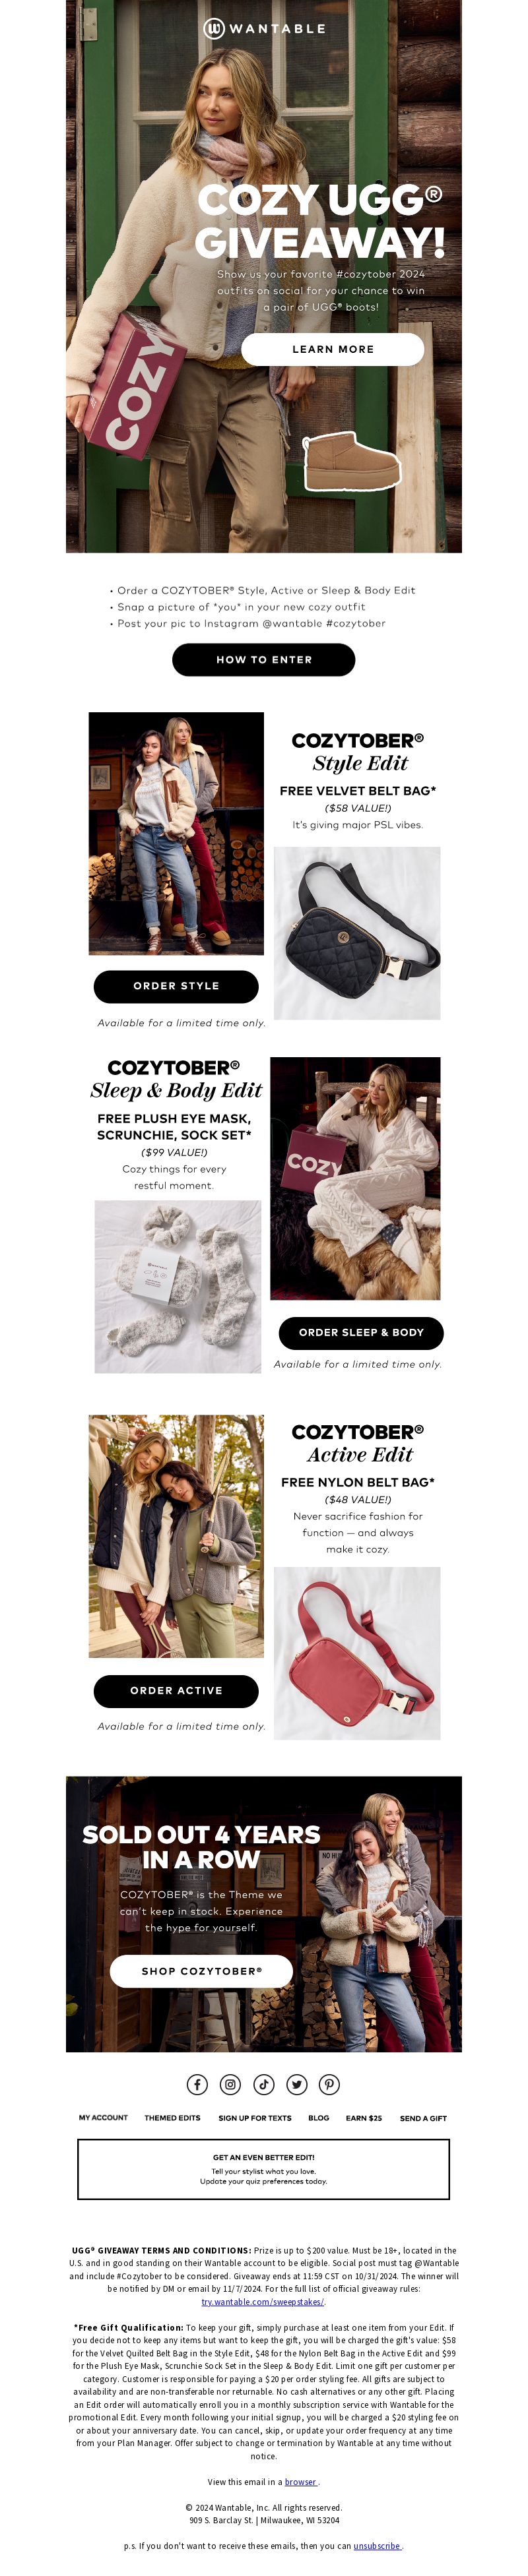
Task: Click the HOW TO ENTER button
Action: [x=264, y=660]
